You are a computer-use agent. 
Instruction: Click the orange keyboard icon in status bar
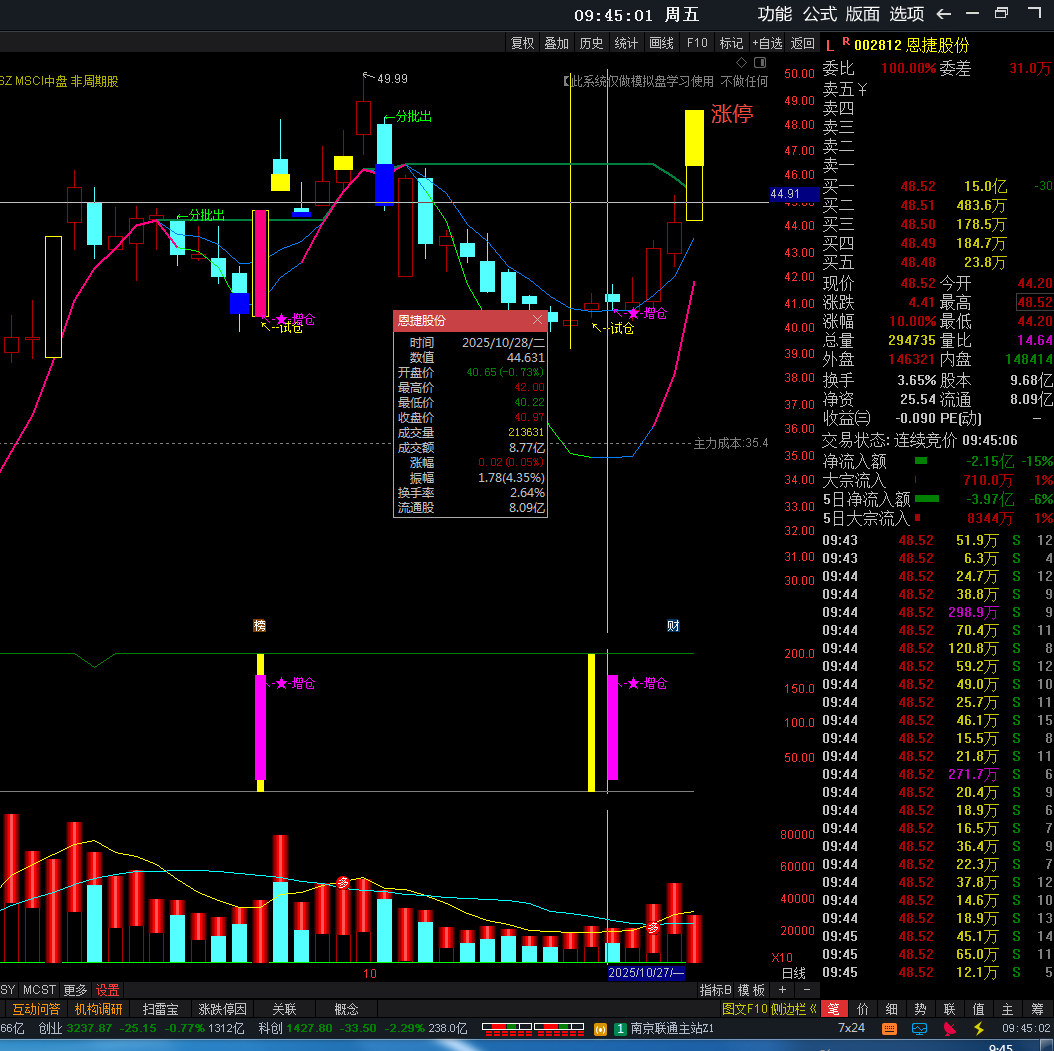coord(888,1028)
